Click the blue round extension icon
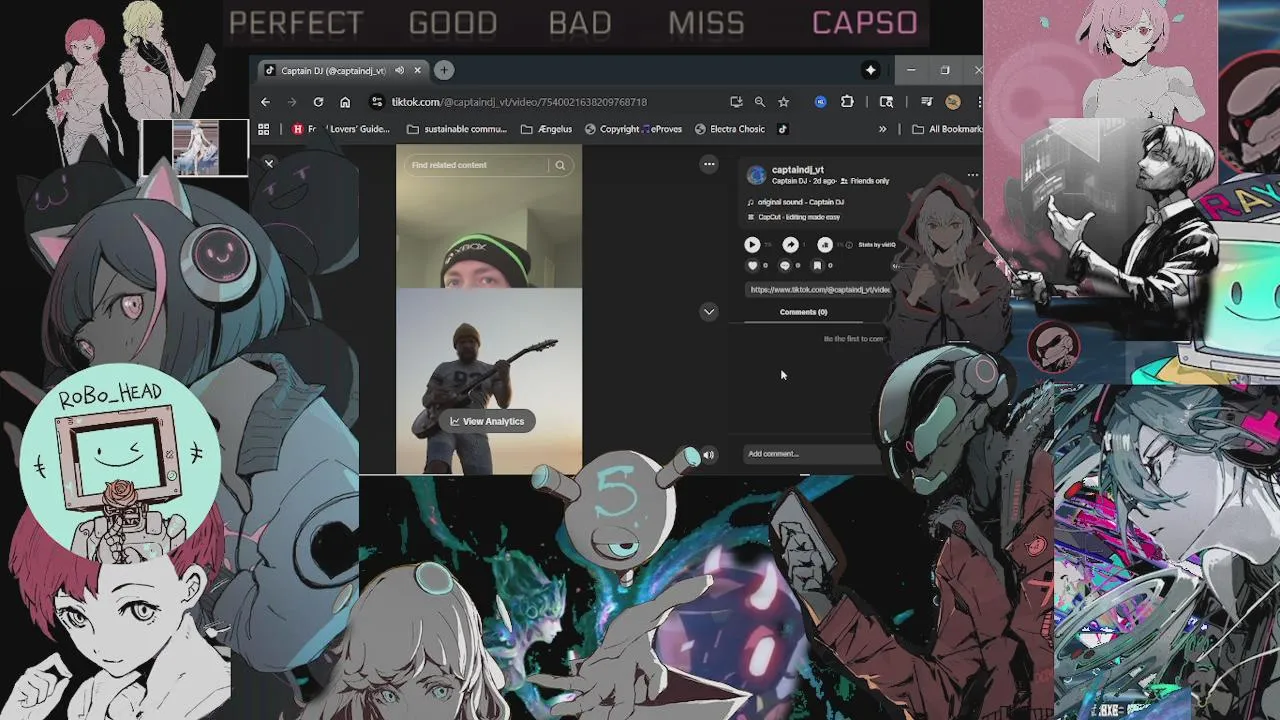The width and height of the screenshot is (1280, 720). click(x=821, y=102)
